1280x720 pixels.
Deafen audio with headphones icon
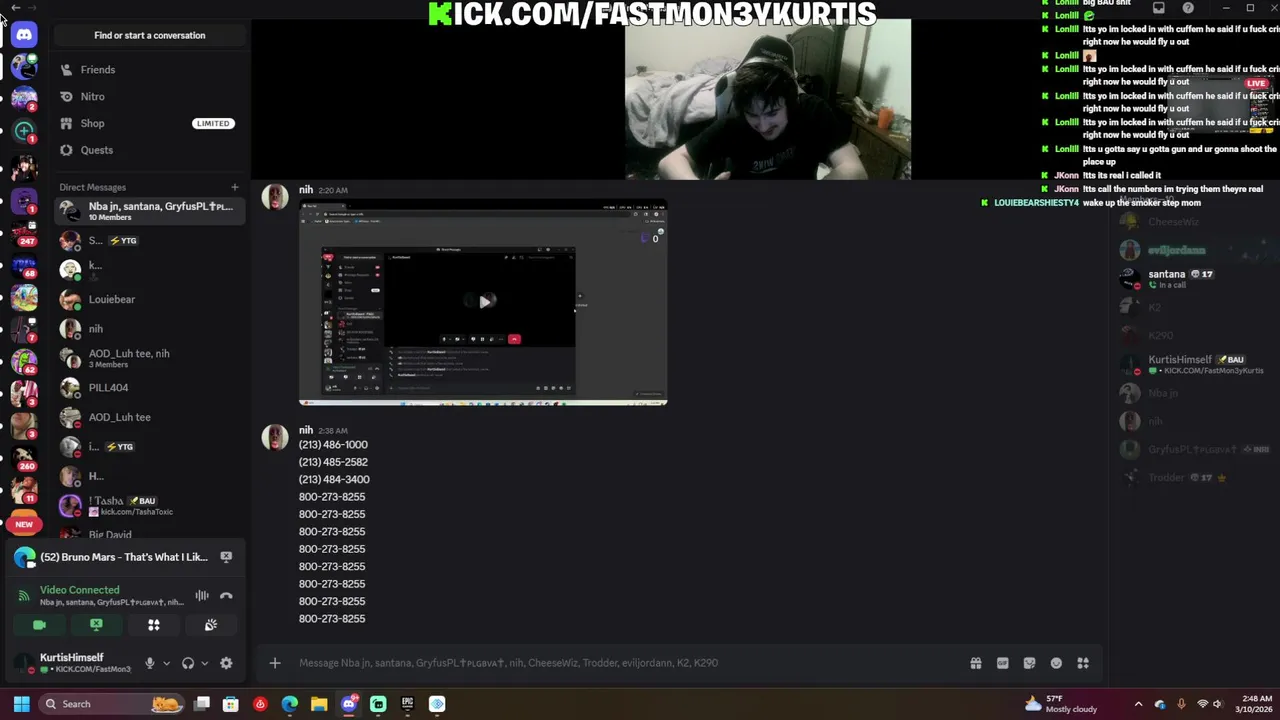tap(187, 663)
